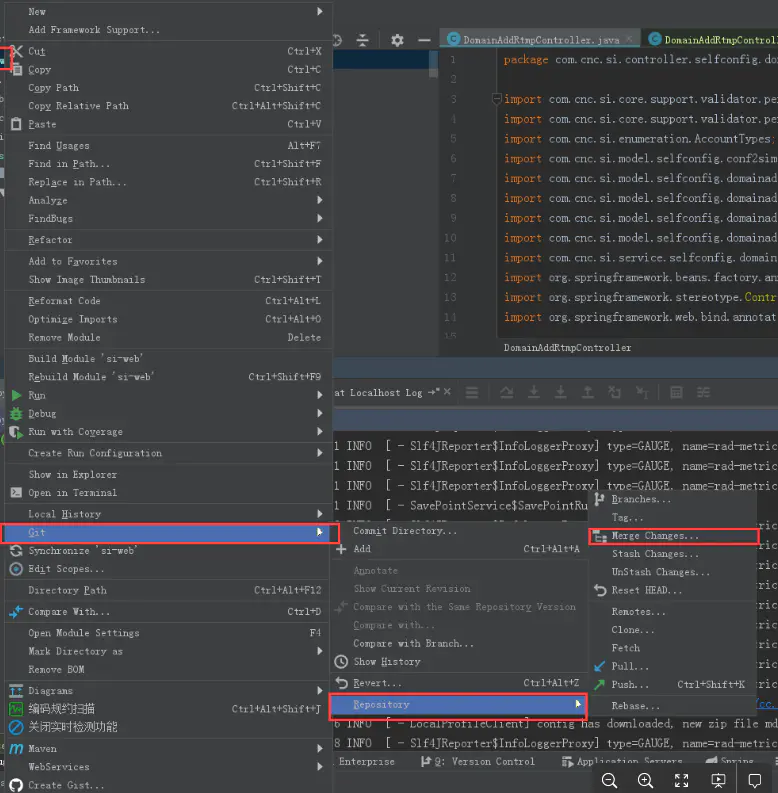Image resolution: width=778 pixels, height=793 pixels.
Task: Click the hide panel minus icon
Action: click(x=424, y=40)
